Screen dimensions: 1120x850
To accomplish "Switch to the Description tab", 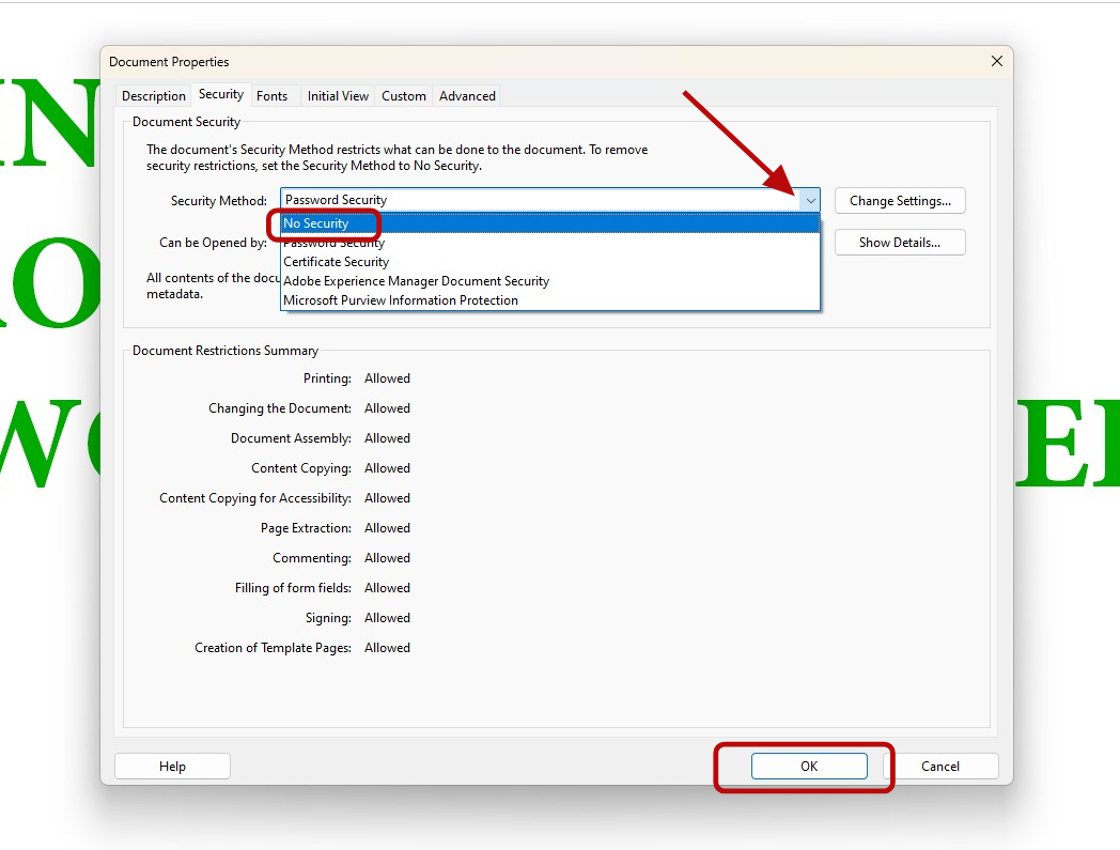I will click(154, 96).
